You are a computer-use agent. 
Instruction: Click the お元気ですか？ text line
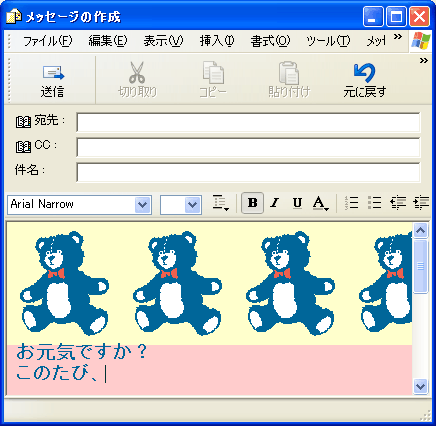[82, 352]
